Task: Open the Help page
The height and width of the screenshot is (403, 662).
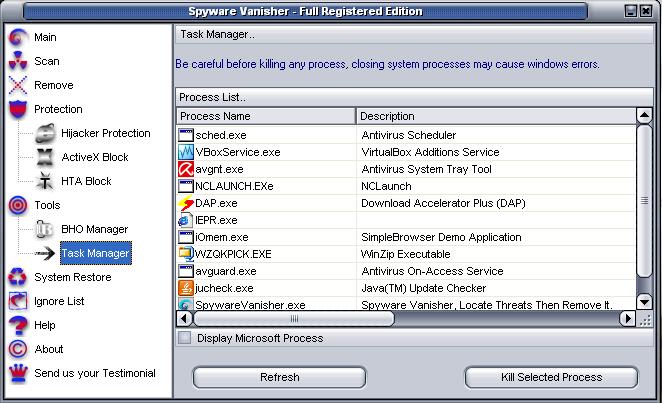Action: [x=45, y=325]
